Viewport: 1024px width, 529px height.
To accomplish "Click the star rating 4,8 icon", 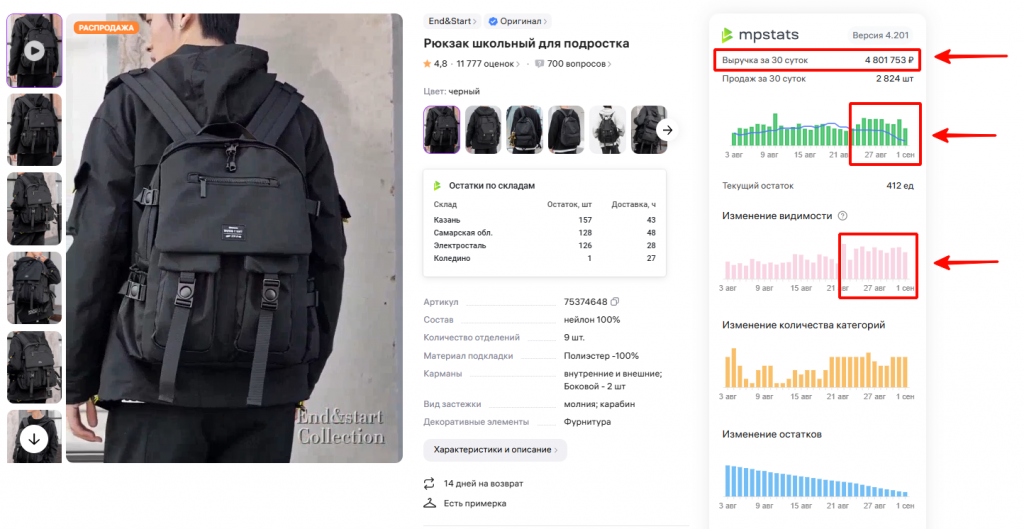I will tap(428, 64).
